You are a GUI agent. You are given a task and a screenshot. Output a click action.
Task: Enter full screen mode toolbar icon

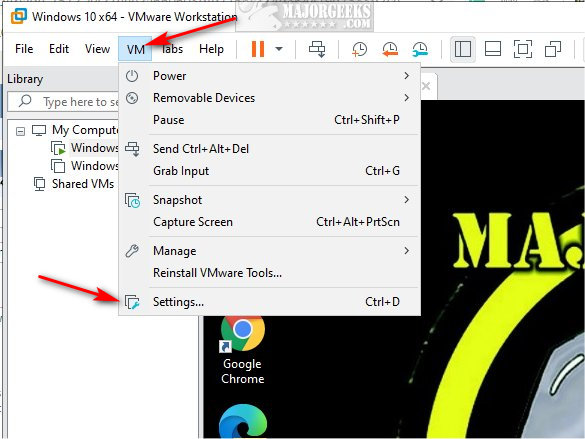click(523, 49)
